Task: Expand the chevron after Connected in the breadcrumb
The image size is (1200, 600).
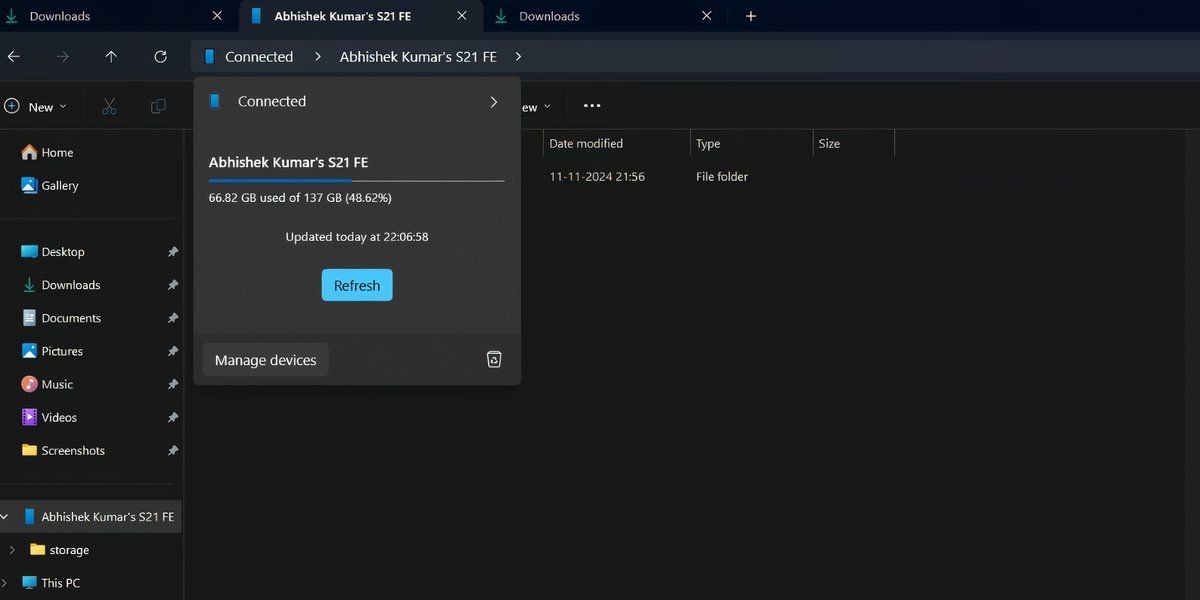Action: tap(317, 57)
